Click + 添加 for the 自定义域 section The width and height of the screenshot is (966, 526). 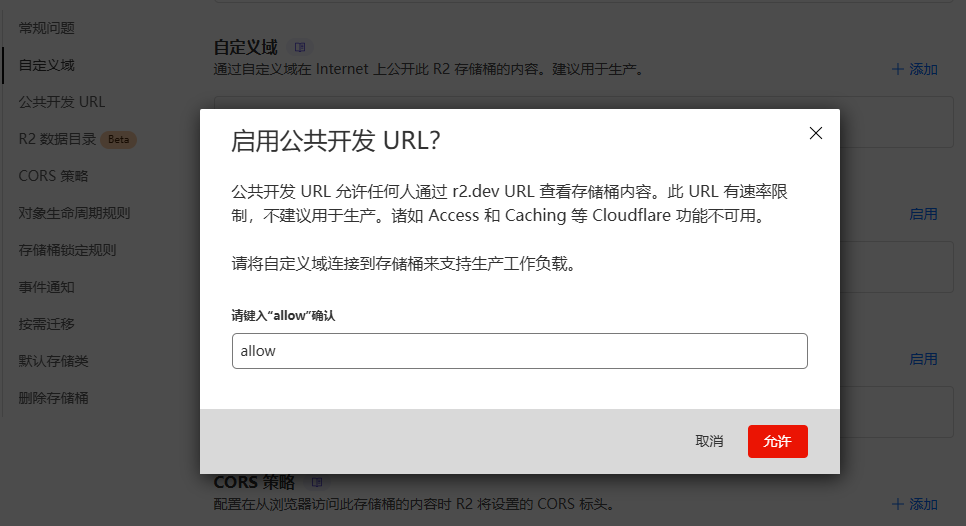[x=915, y=69]
